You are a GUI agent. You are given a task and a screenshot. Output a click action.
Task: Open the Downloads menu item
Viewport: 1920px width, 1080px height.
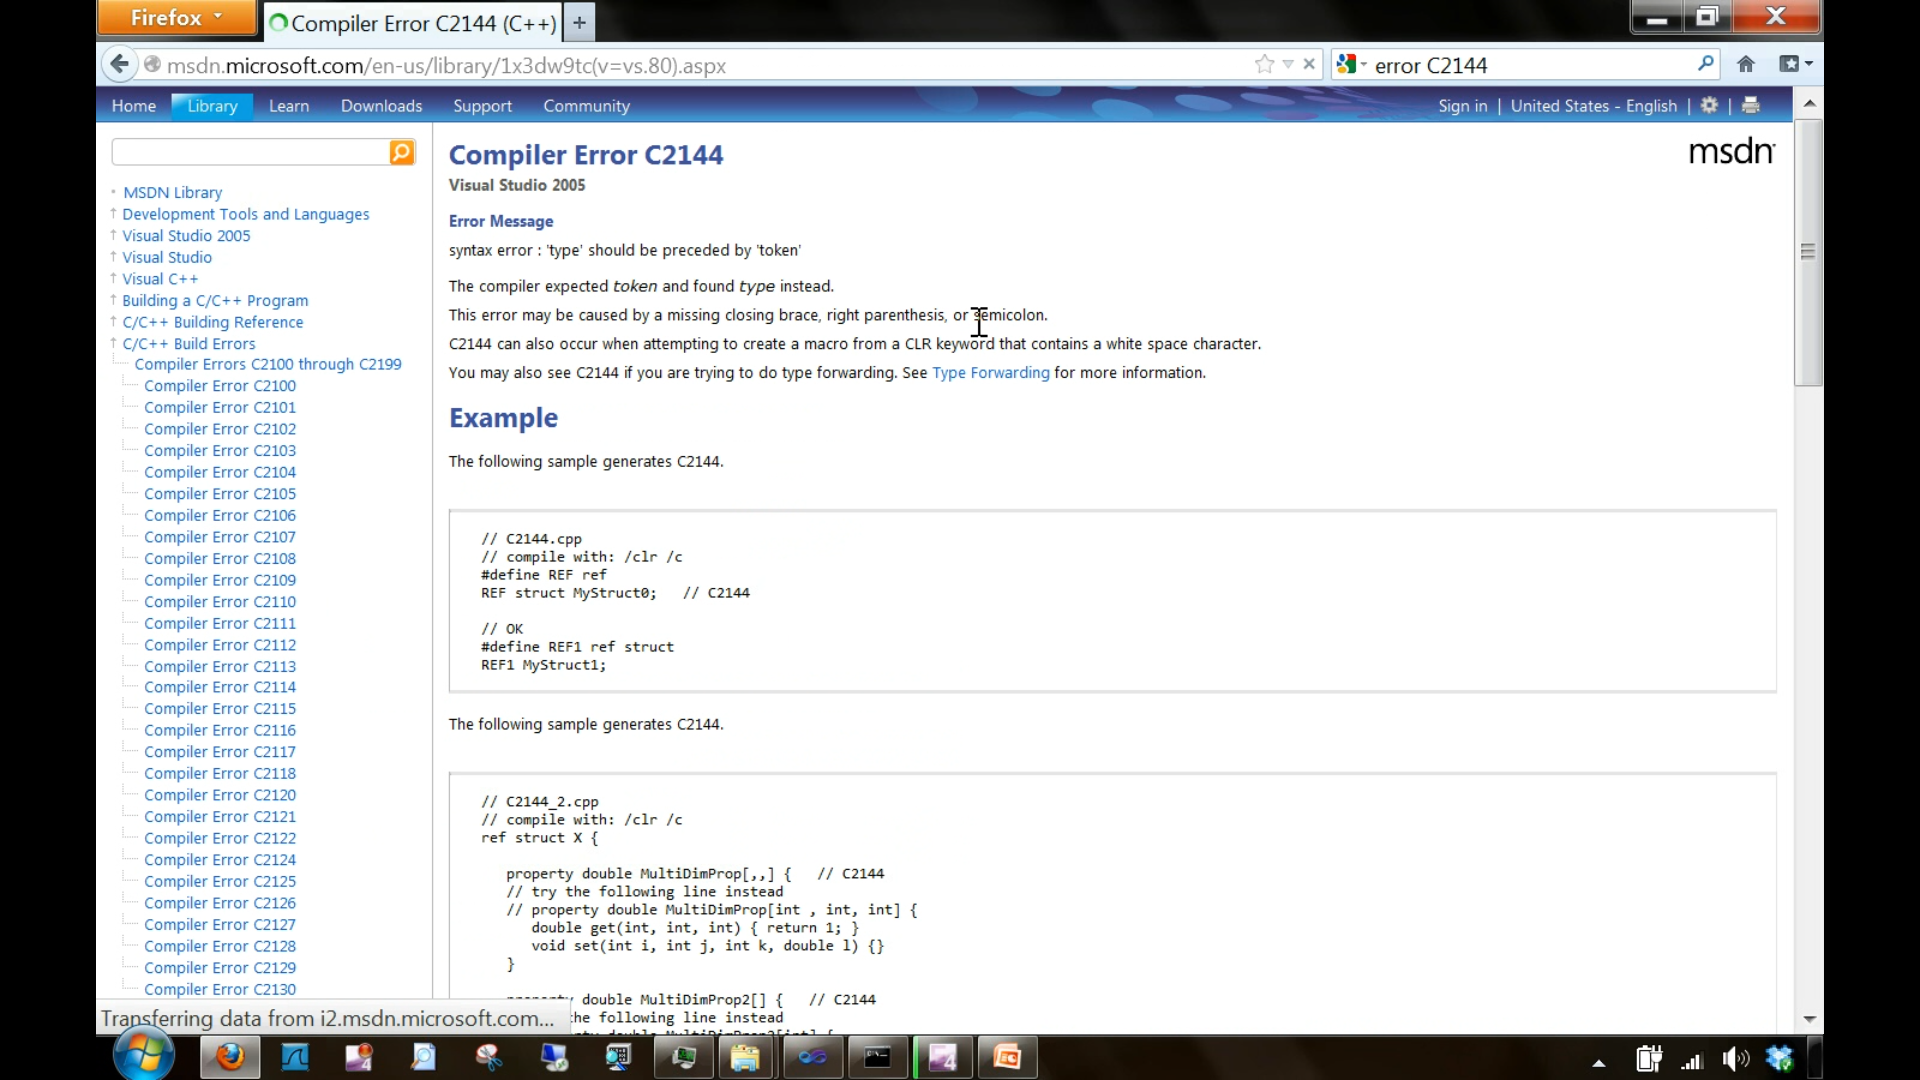tap(380, 105)
